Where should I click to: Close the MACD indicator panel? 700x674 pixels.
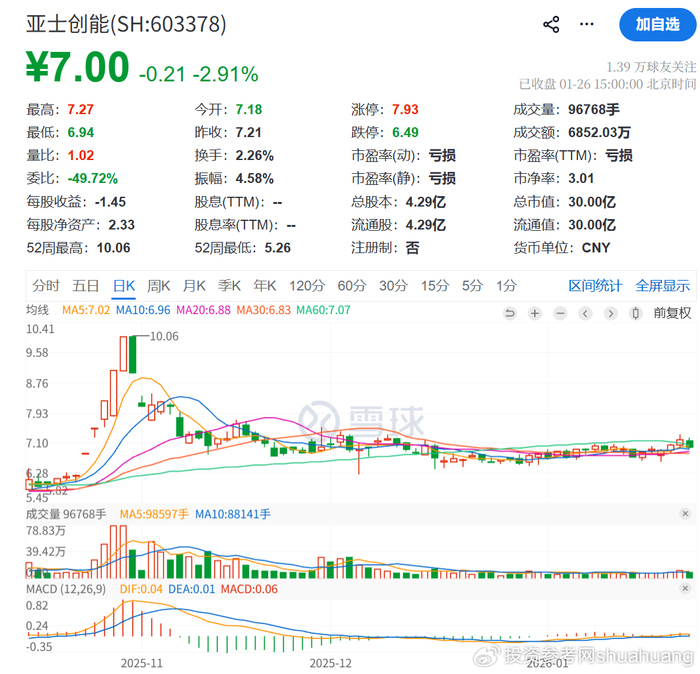click(685, 589)
